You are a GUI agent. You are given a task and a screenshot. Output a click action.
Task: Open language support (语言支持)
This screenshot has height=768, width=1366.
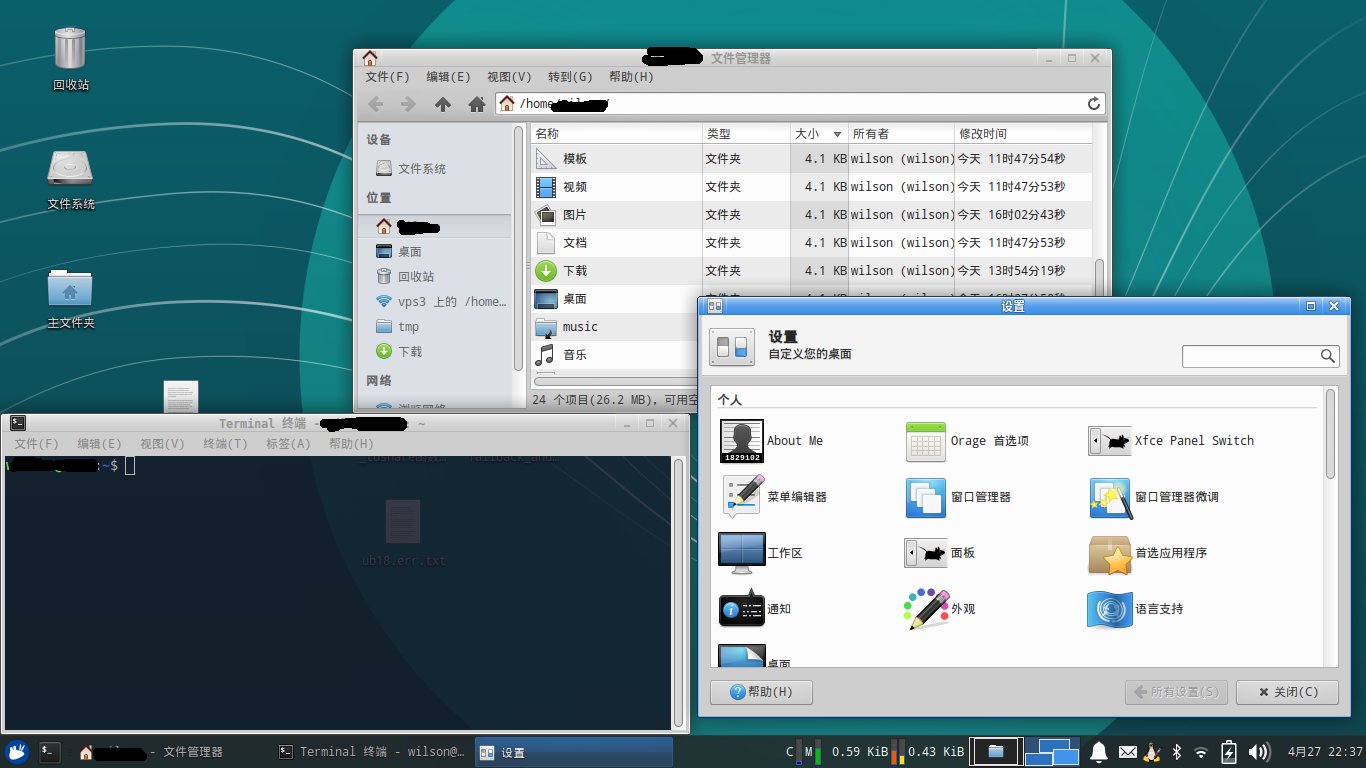1110,609
